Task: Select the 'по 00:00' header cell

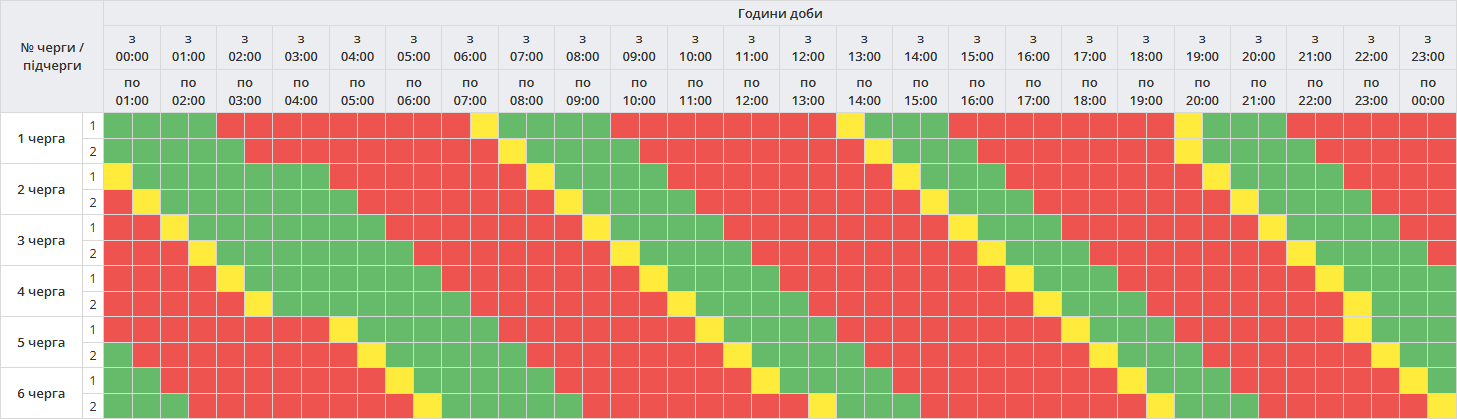Action: pos(1428,91)
